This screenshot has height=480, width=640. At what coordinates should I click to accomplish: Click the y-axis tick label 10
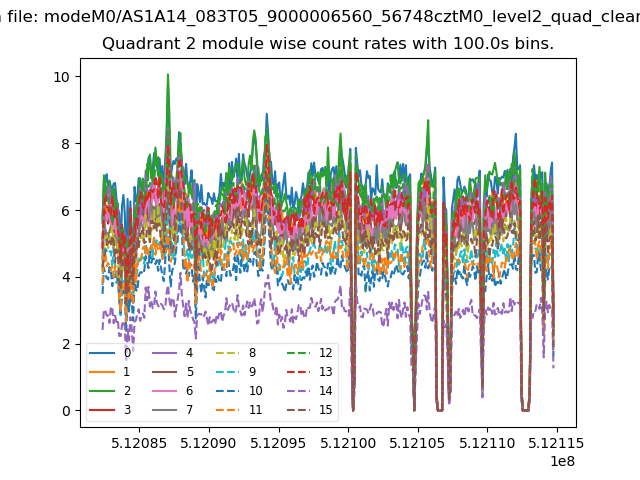[62, 77]
